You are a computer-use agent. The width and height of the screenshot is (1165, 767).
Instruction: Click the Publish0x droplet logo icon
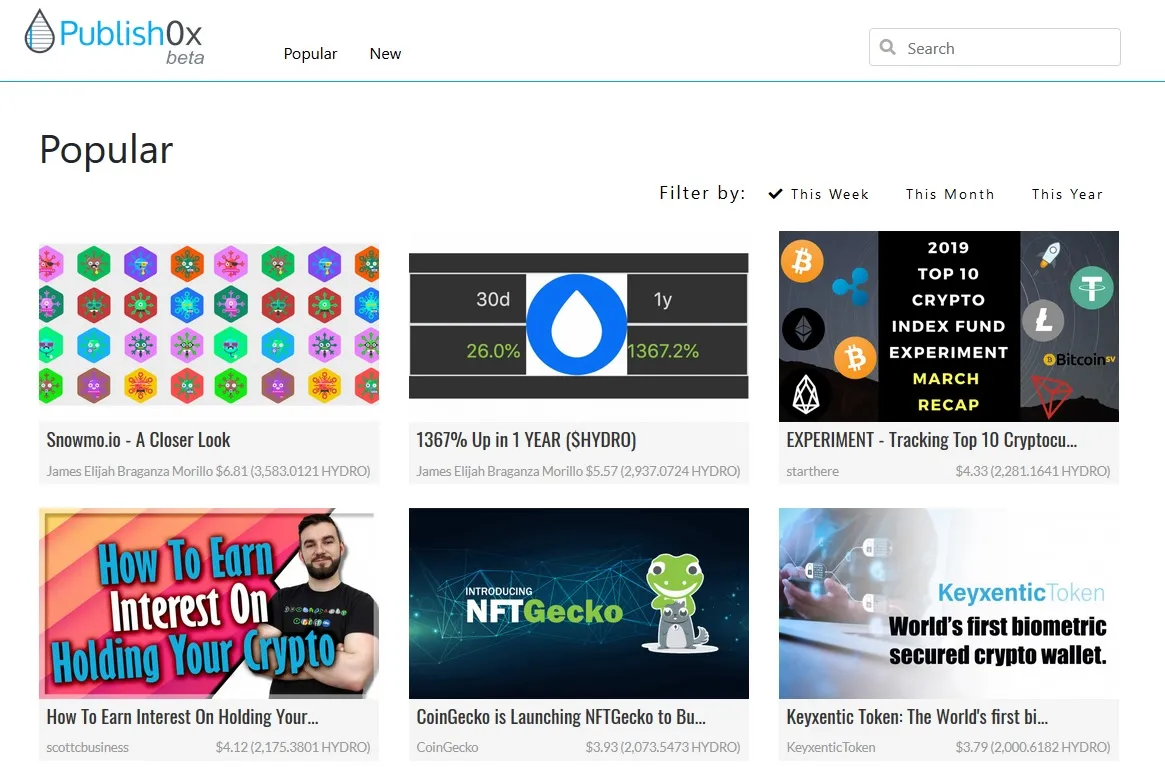click(39, 31)
